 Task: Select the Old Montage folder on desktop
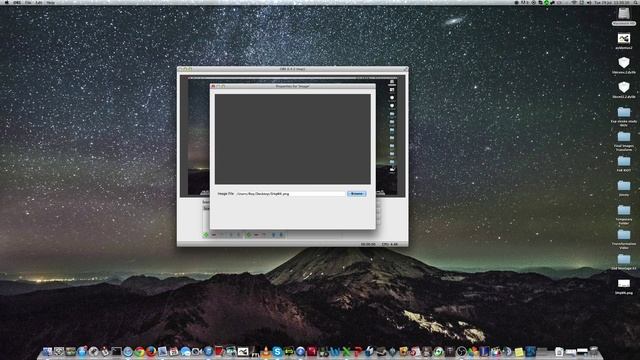[x=624, y=259]
